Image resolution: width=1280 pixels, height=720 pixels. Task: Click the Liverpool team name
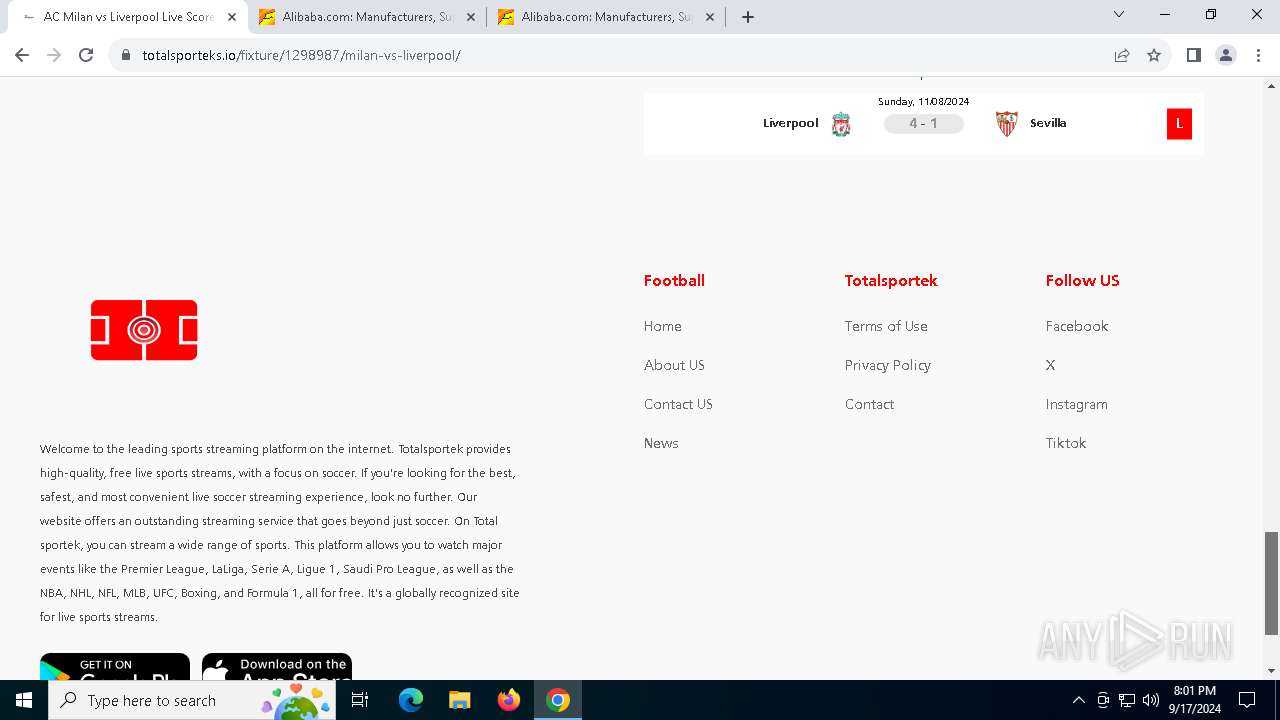(791, 123)
